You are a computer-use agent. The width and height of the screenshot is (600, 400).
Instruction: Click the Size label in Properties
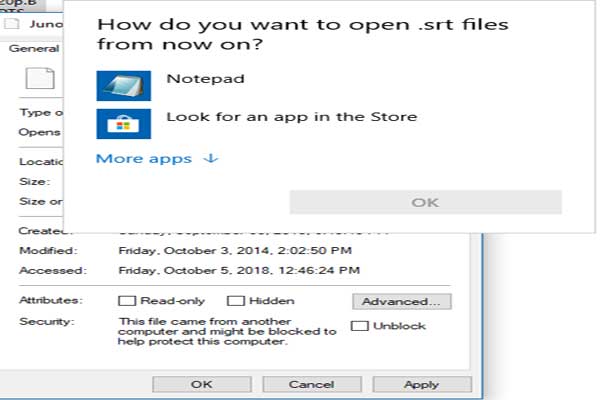(x=35, y=181)
